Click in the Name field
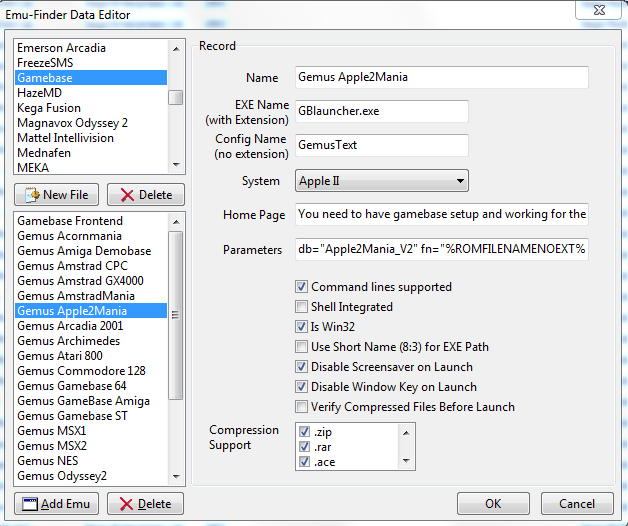The height and width of the screenshot is (526, 628). 442,77
